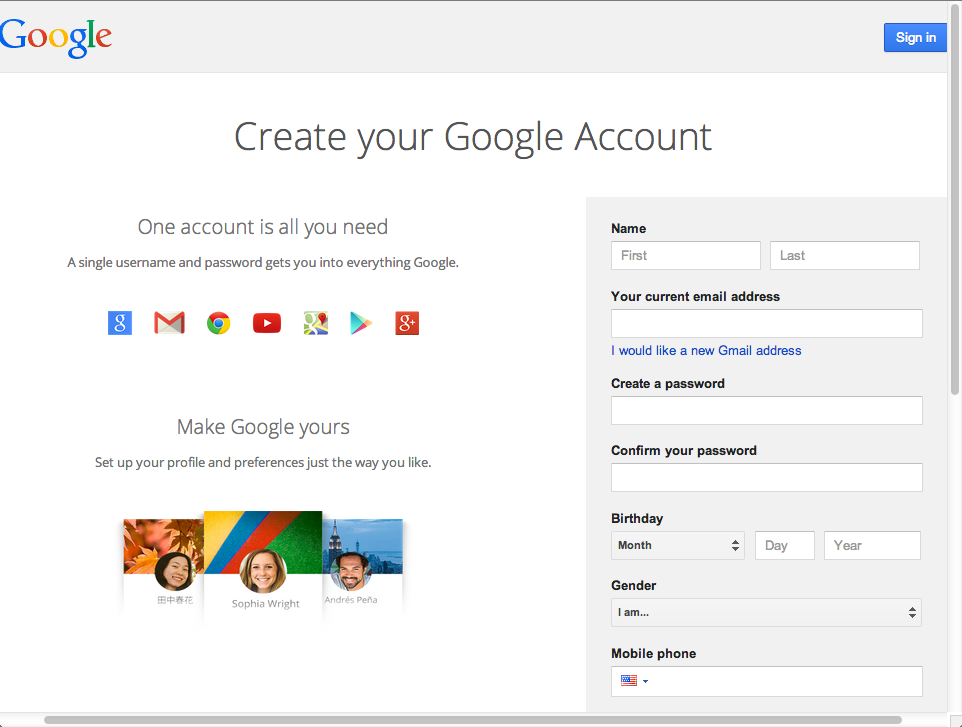Focus the Last name field
This screenshot has height=727, width=962.
[x=845, y=255]
